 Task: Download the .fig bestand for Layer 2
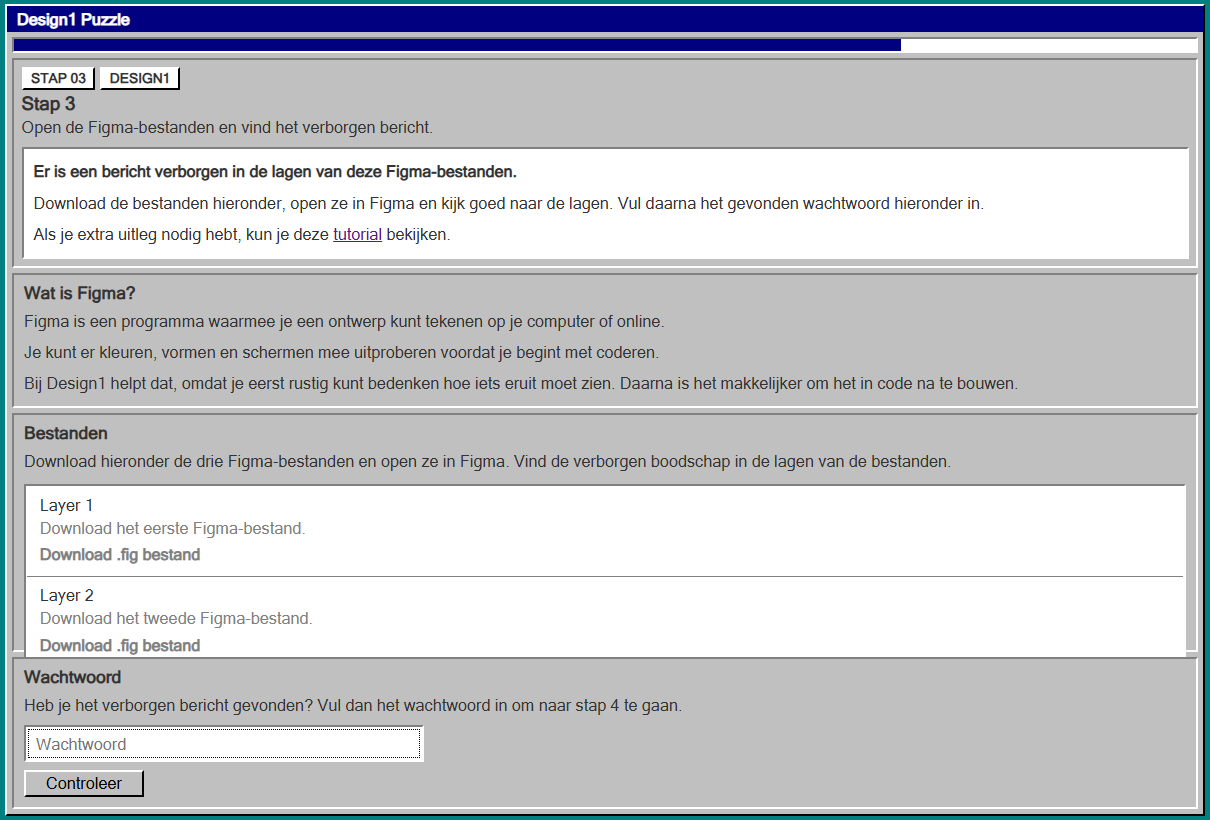coord(120,646)
